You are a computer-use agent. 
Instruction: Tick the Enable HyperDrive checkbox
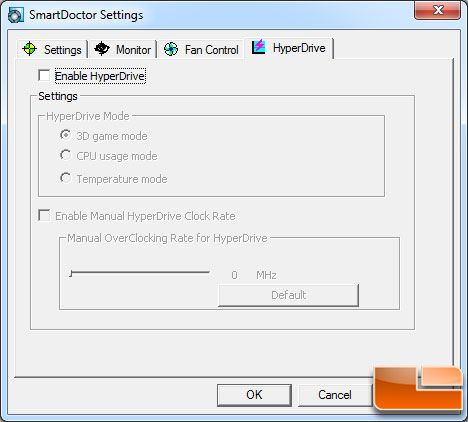tap(44, 75)
